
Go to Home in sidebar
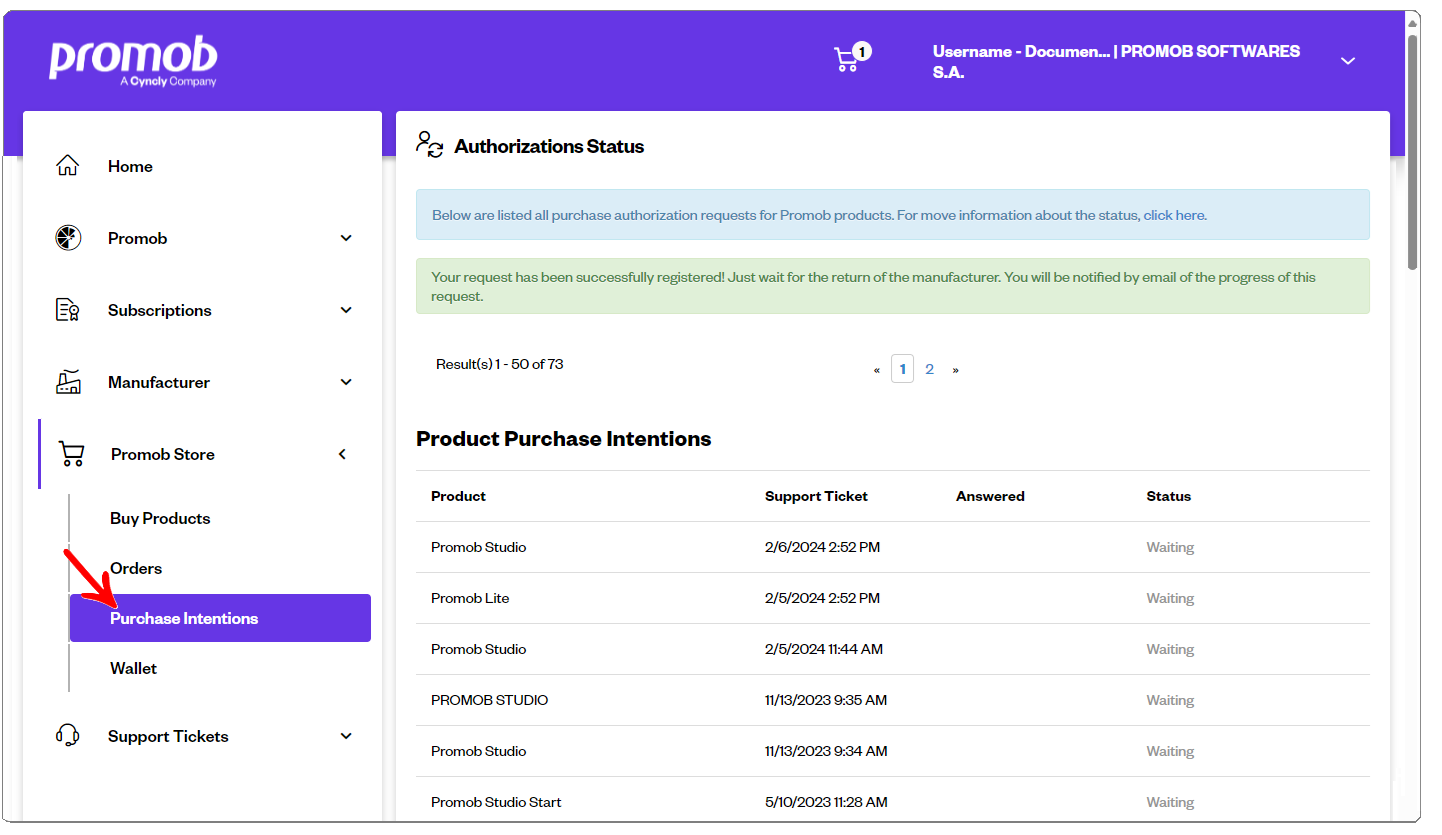point(130,166)
